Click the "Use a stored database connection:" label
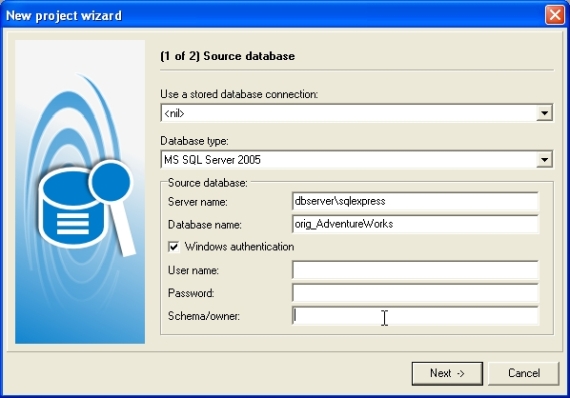This screenshot has height=398, width=570. [x=239, y=94]
